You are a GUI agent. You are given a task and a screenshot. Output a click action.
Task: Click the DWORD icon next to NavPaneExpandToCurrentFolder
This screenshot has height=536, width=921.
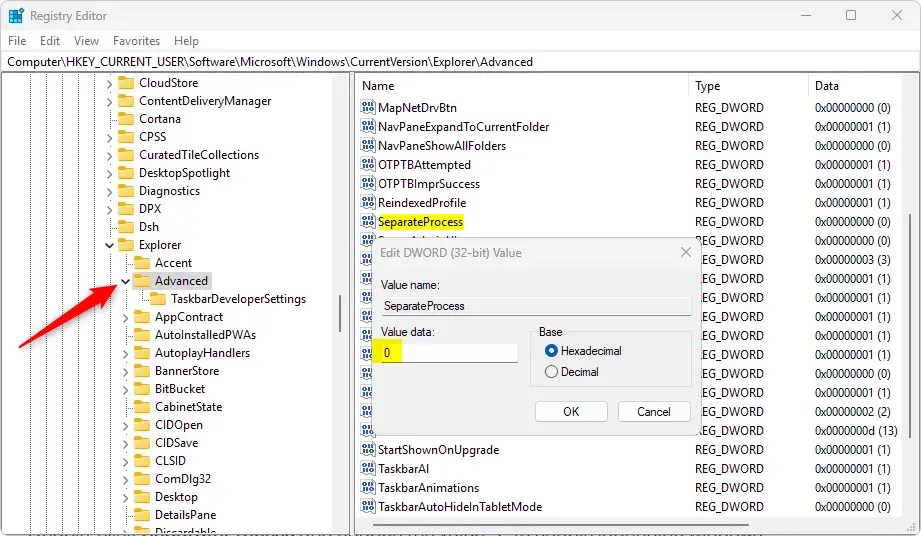coord(368,126)
